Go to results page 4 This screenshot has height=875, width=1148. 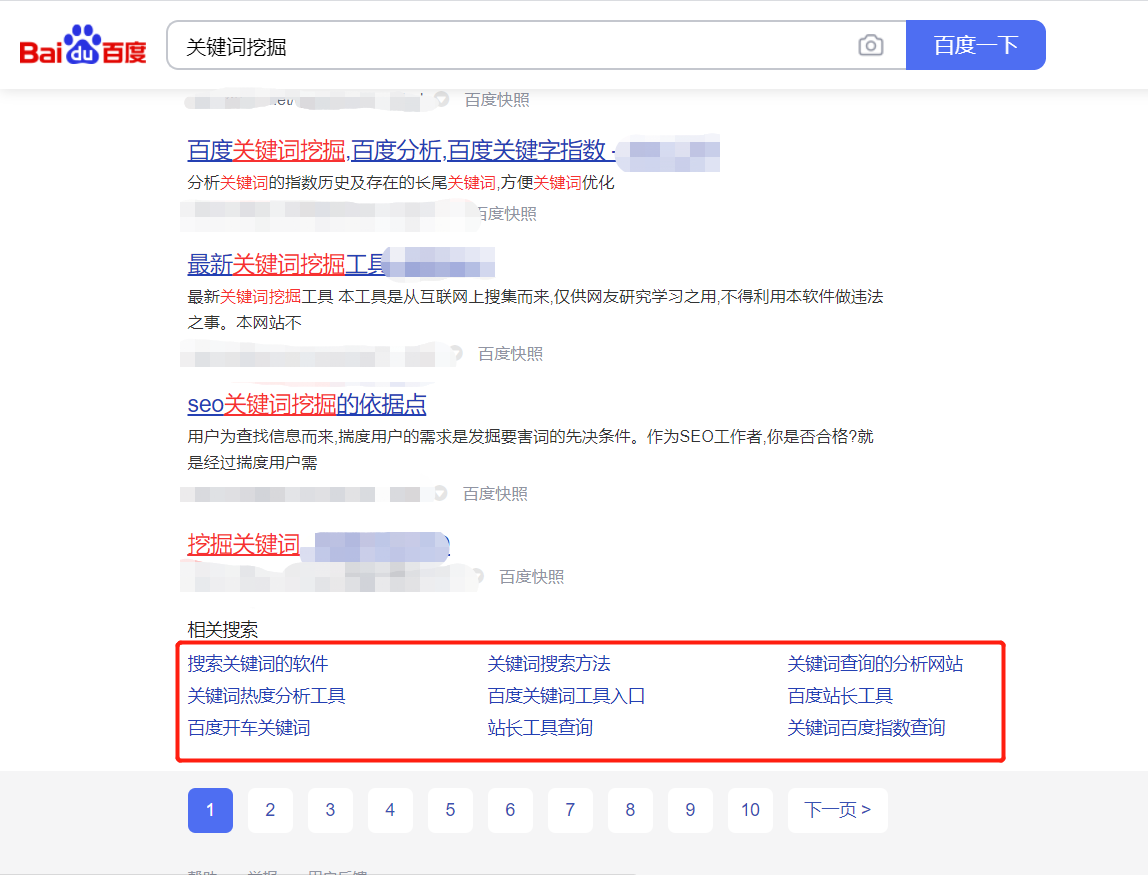390,811
